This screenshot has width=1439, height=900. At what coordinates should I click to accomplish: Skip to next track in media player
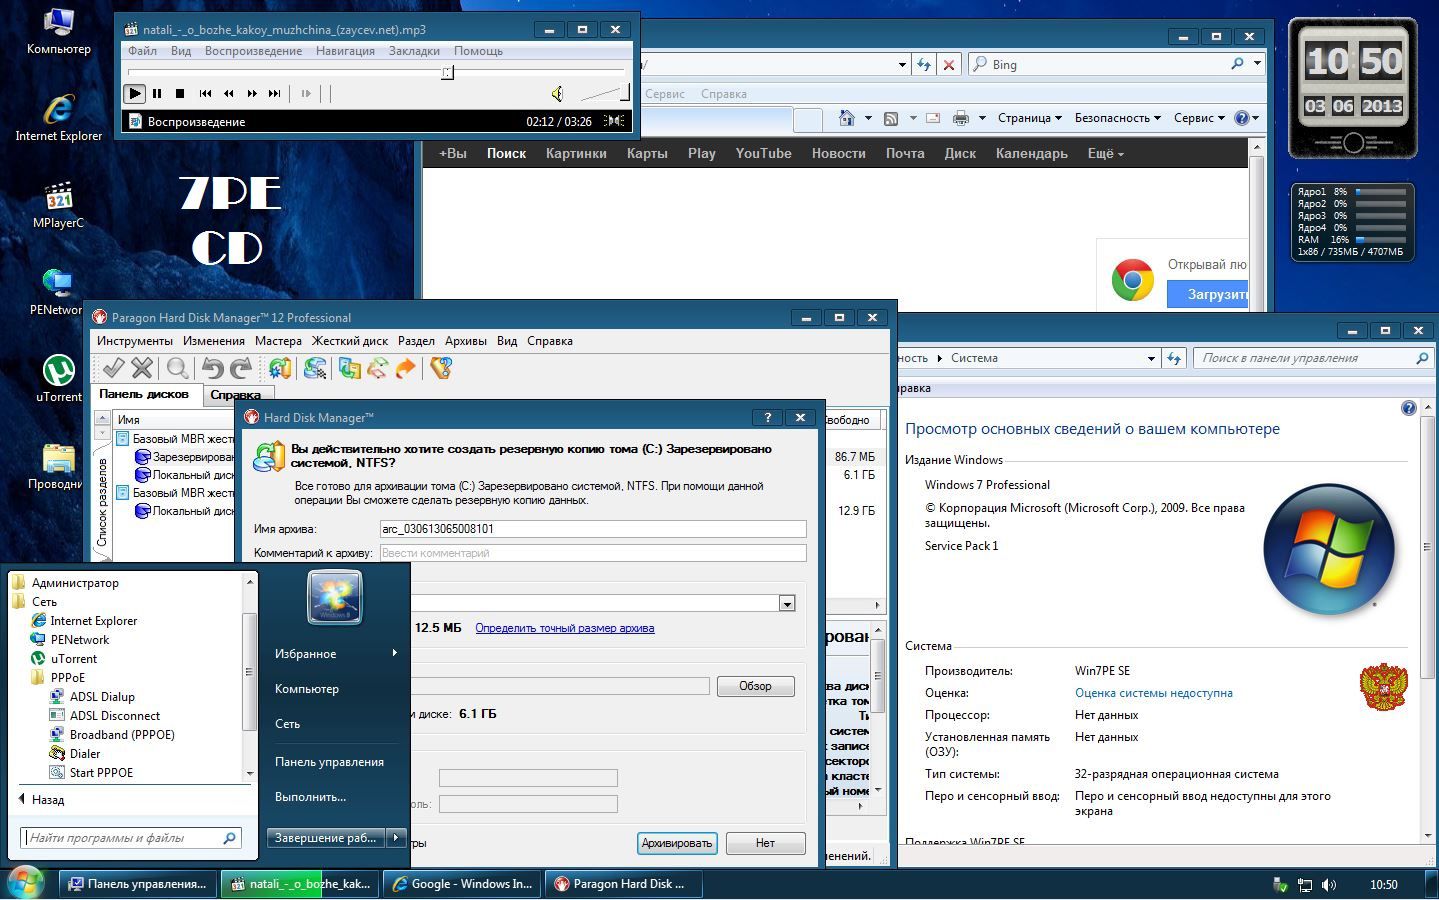click(x=274, y=93)
